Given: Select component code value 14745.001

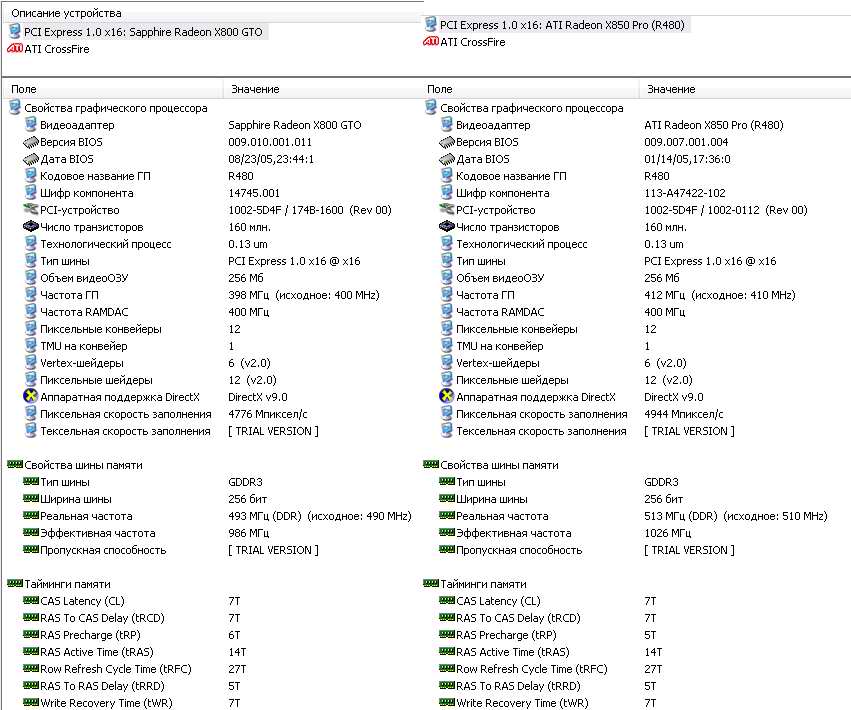Looking at the screenshot, I should 254,193.
